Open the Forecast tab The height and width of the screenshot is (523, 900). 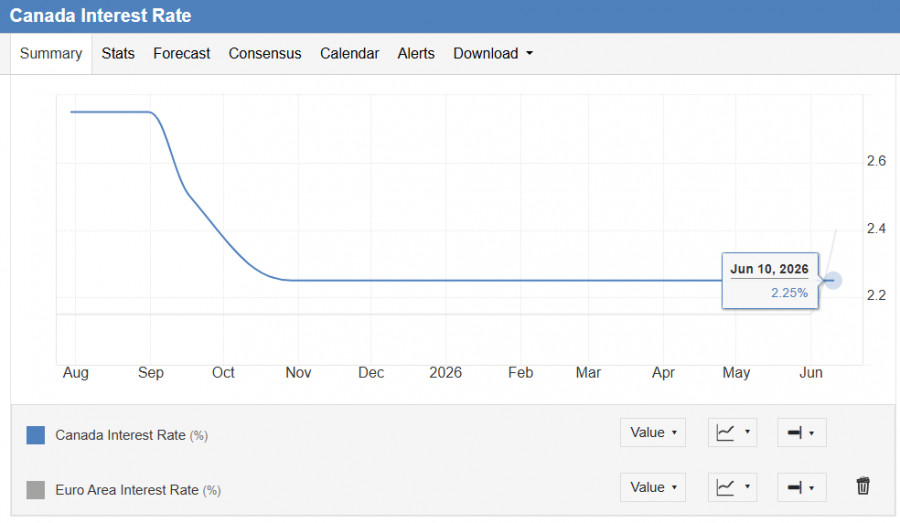181,53
